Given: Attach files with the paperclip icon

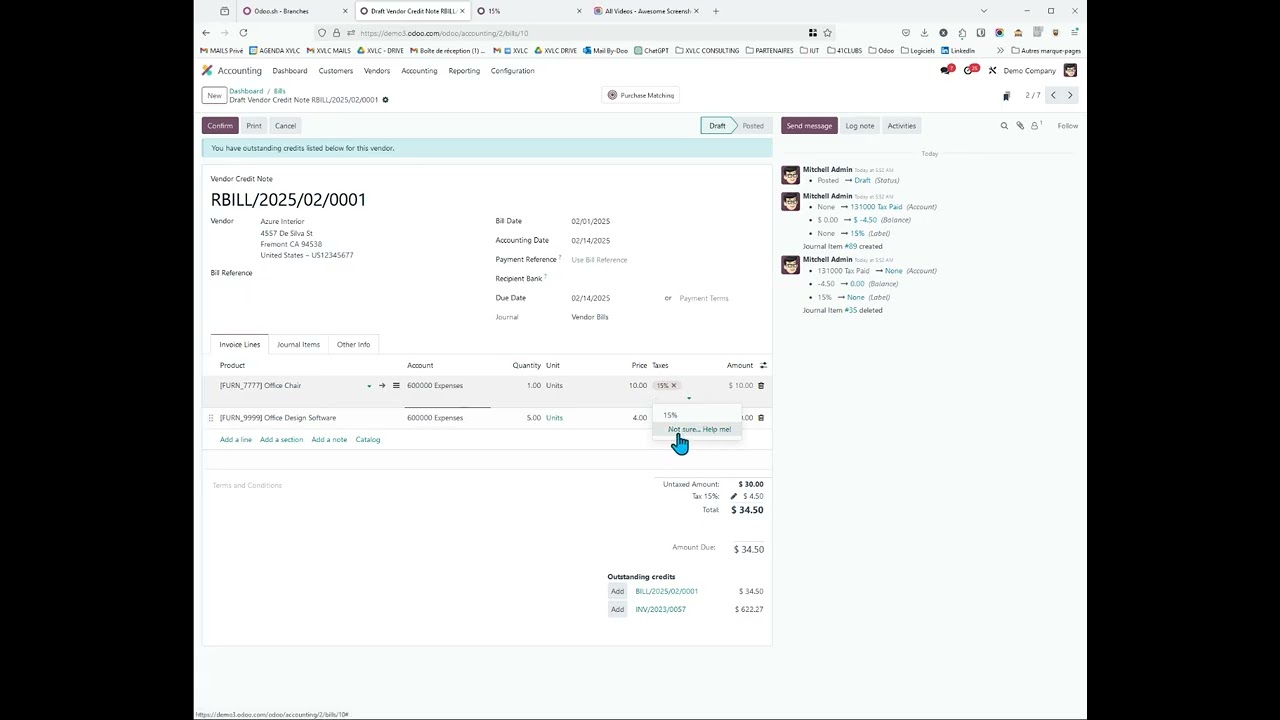Looking at the screenshot, I should click(x=1020, y=126).
